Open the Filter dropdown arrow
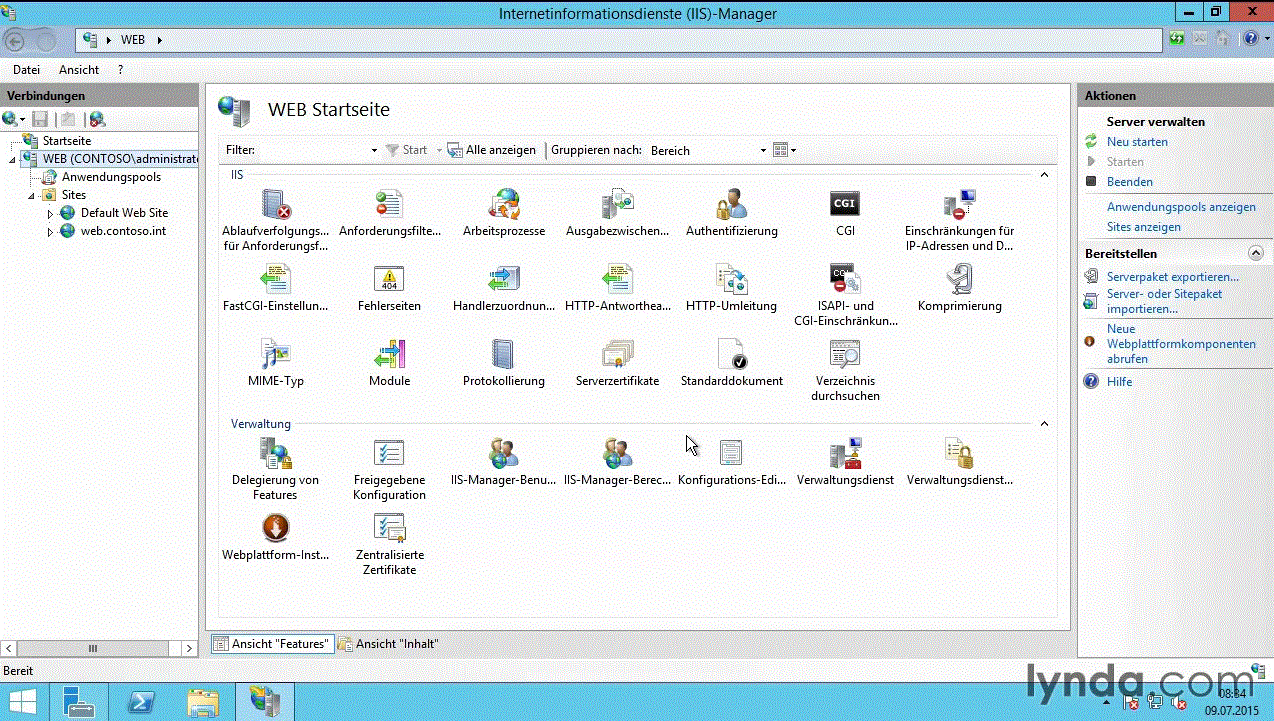 coord(374,151)
